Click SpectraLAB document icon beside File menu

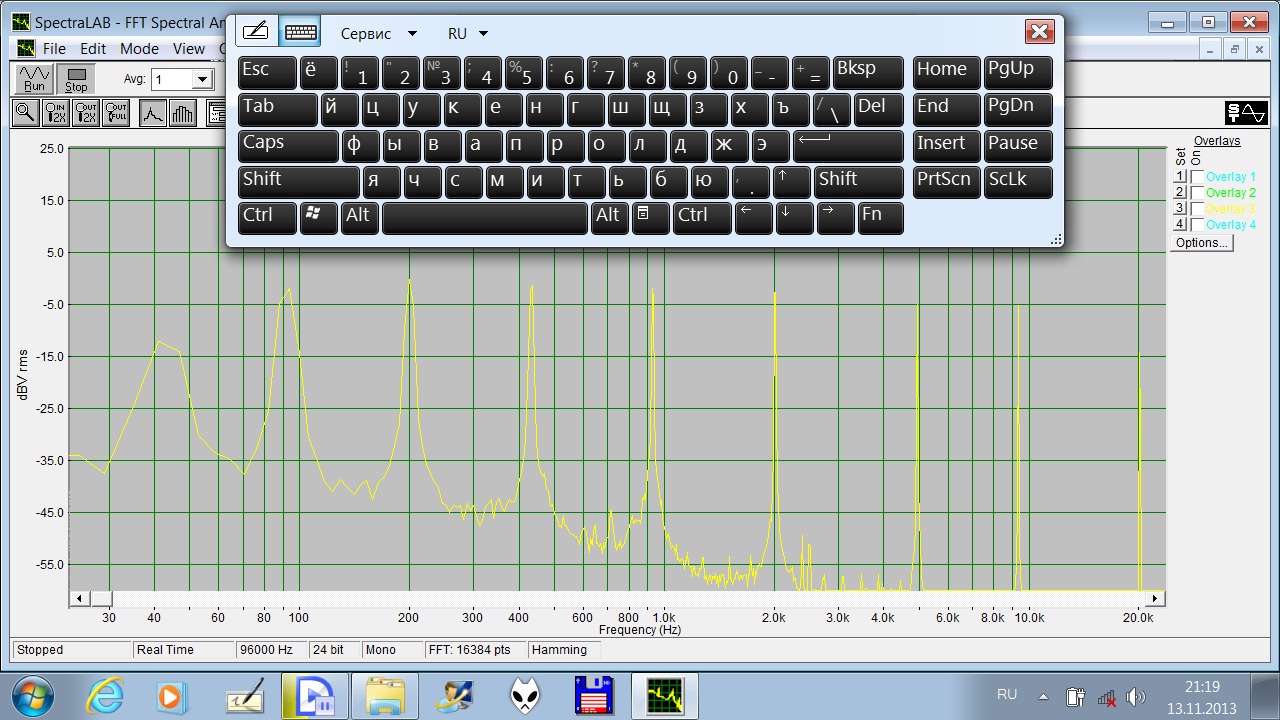pyautogui.click(x=25, y=48)
